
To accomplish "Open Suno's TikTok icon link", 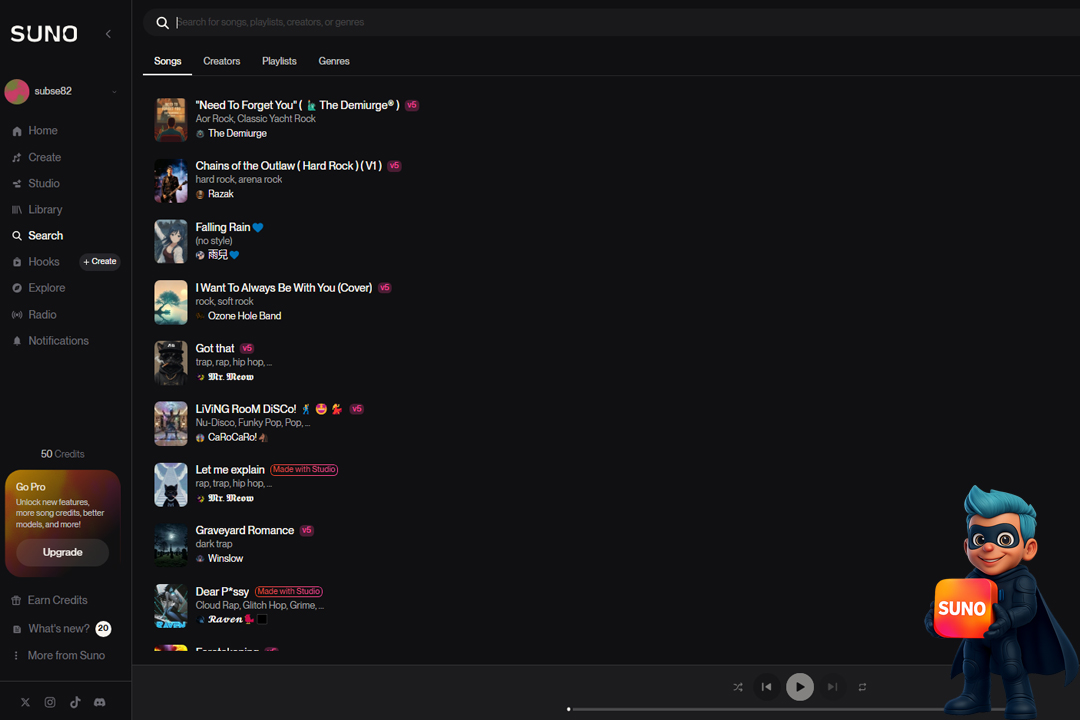I will pos(75,703).
